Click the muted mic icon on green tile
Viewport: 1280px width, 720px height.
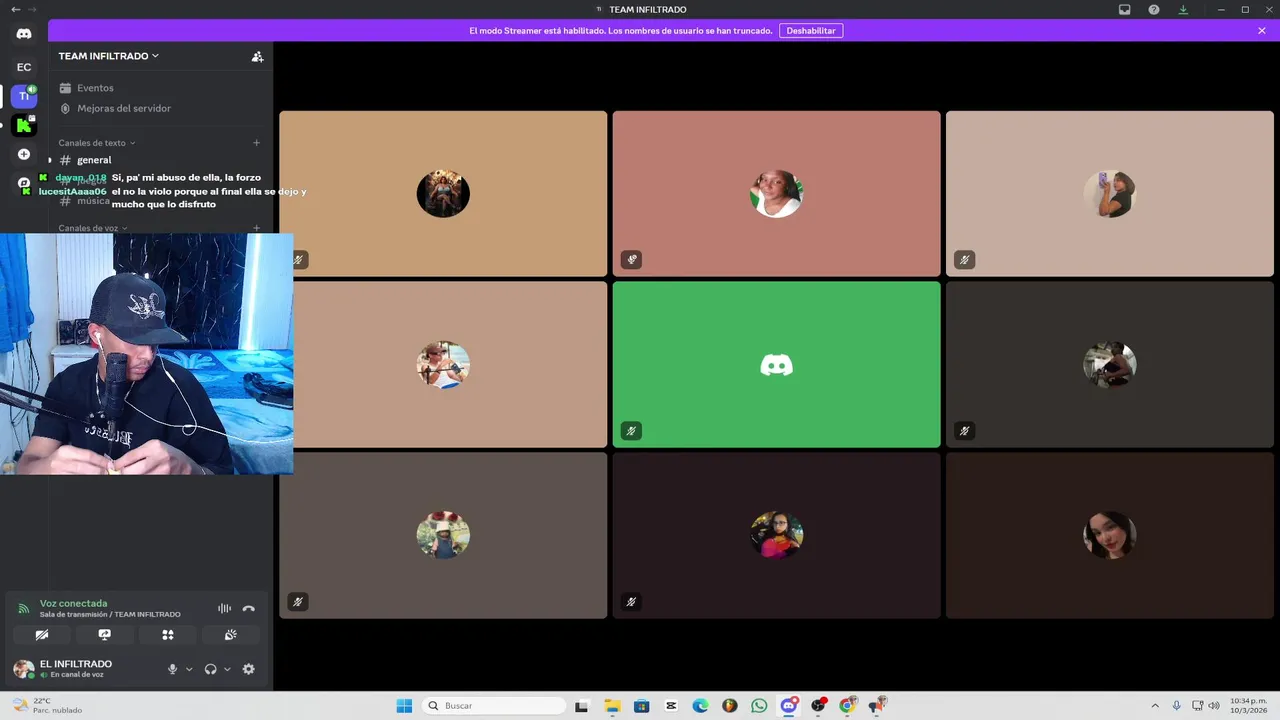(x=631, y=431)
